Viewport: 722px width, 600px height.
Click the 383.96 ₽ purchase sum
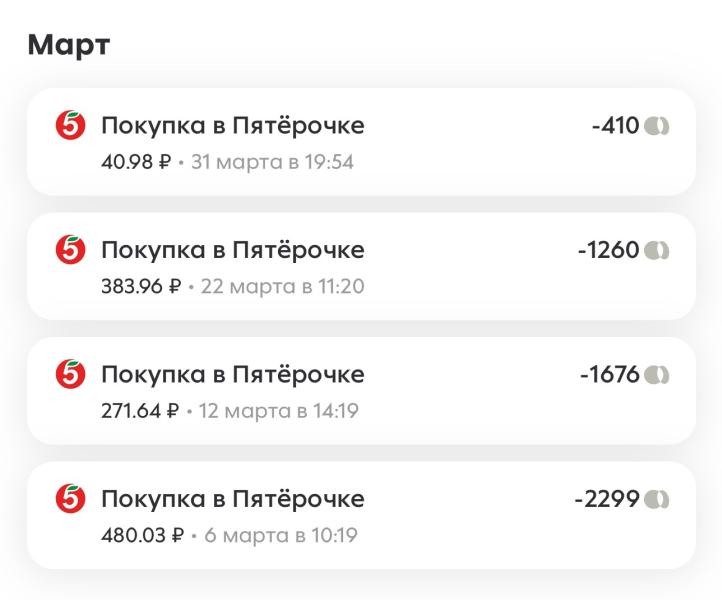click(141, 287)
